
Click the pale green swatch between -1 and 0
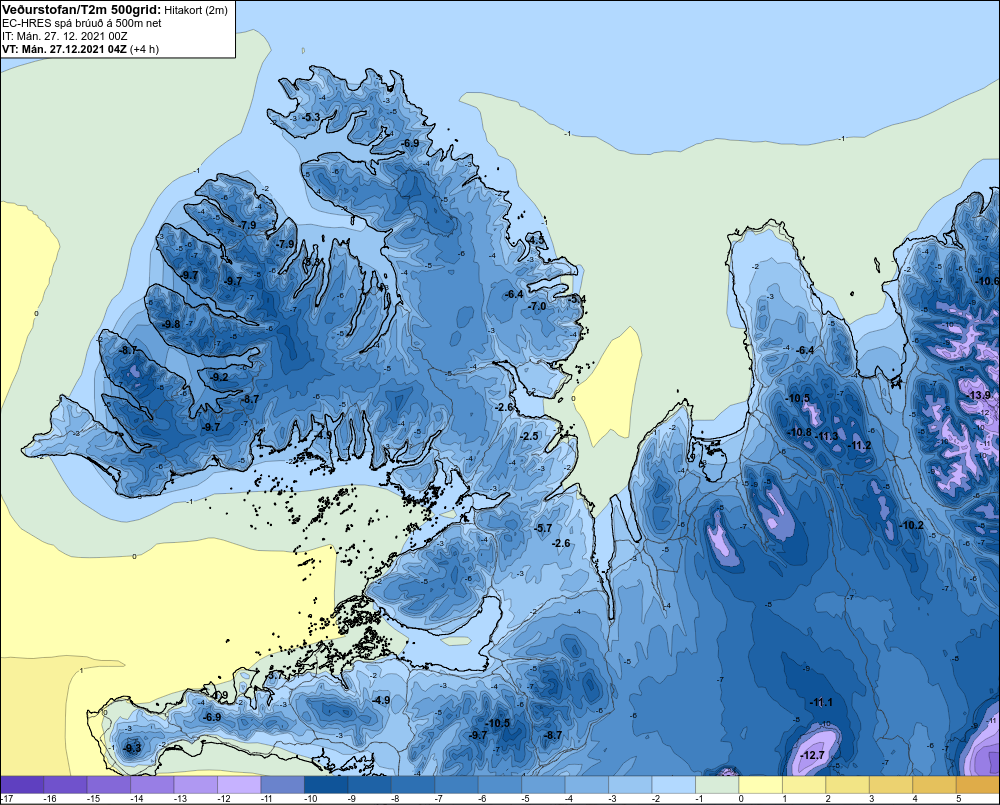click(717, 785)
